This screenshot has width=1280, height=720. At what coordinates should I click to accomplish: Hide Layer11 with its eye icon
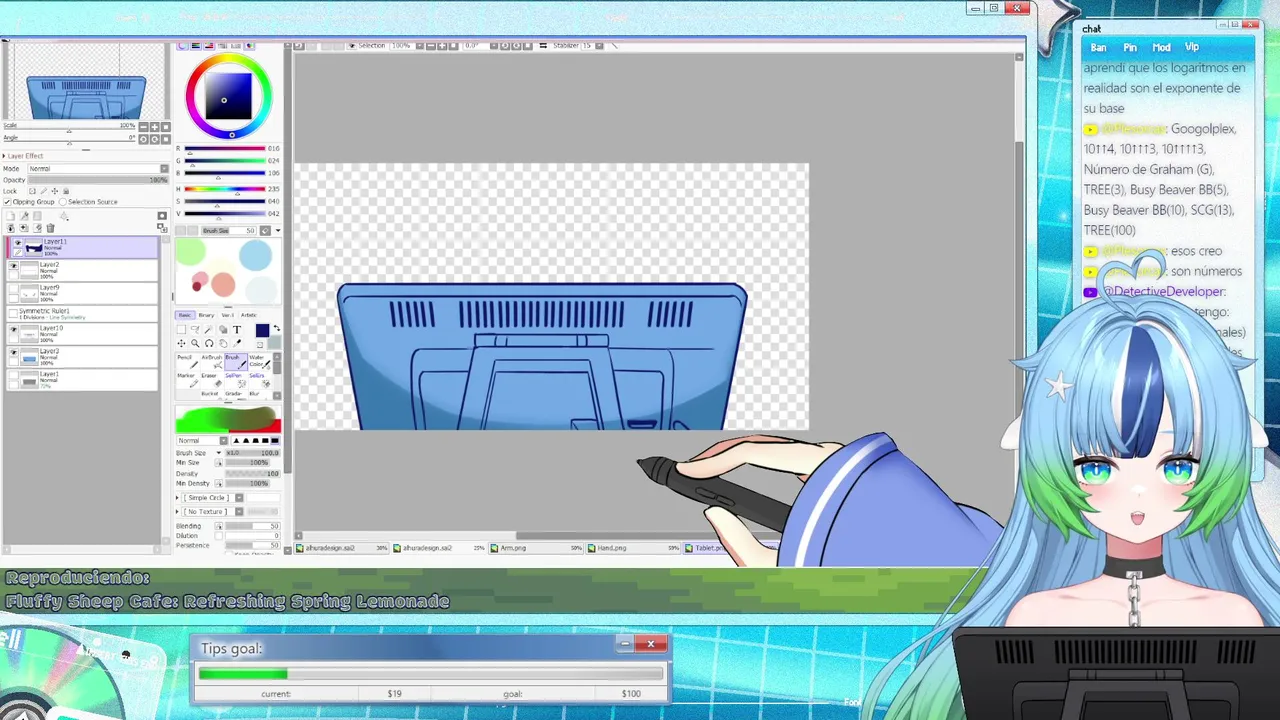click(18, 243)
